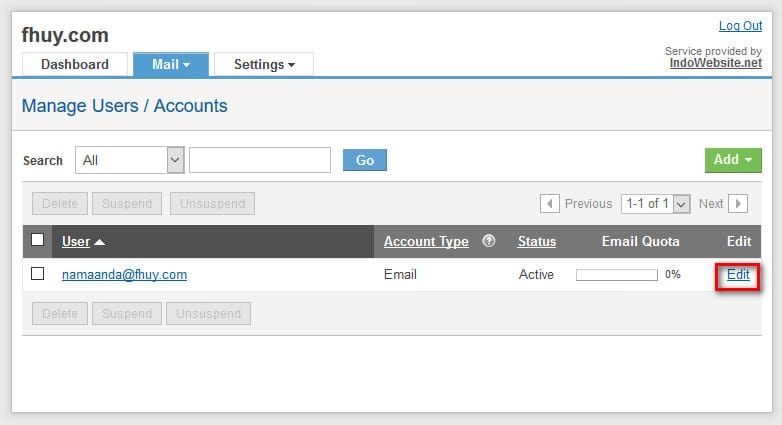Open the namaanda@fhuy.com user link
Screen dimensions: 782x425
click(x=124, y=274)
